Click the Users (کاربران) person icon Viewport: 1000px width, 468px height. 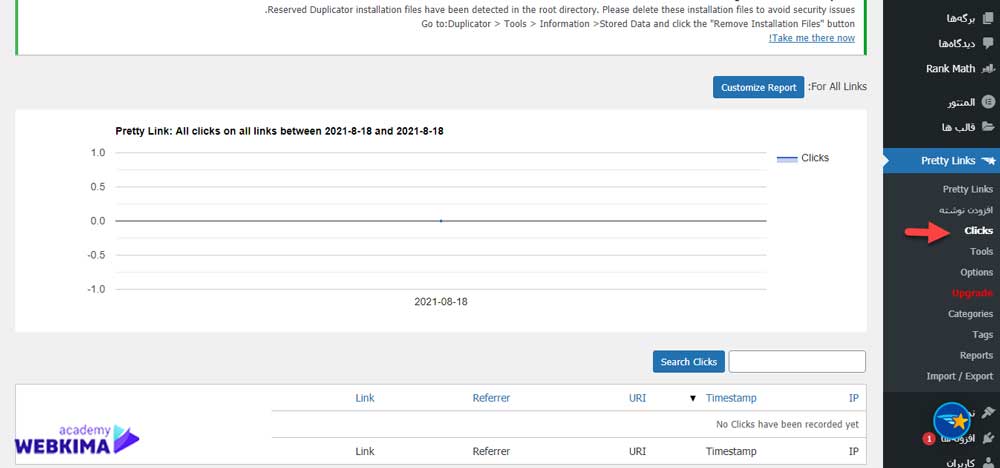tap(988, 463)
